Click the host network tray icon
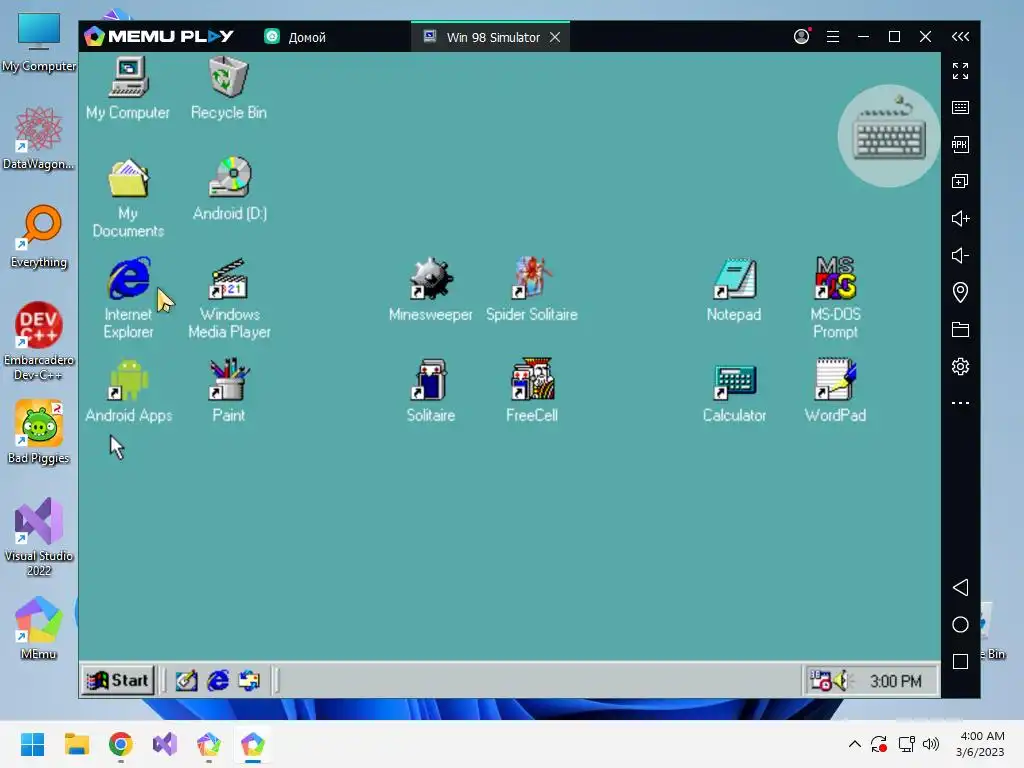This screenshot has height=768, width=1024. (x=906, y=744)
